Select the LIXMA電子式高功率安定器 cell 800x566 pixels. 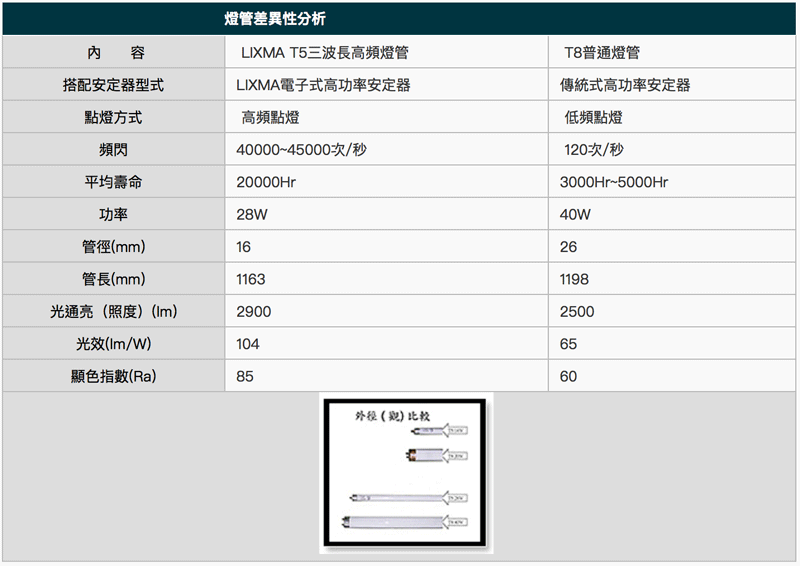[x=323, y=85]
